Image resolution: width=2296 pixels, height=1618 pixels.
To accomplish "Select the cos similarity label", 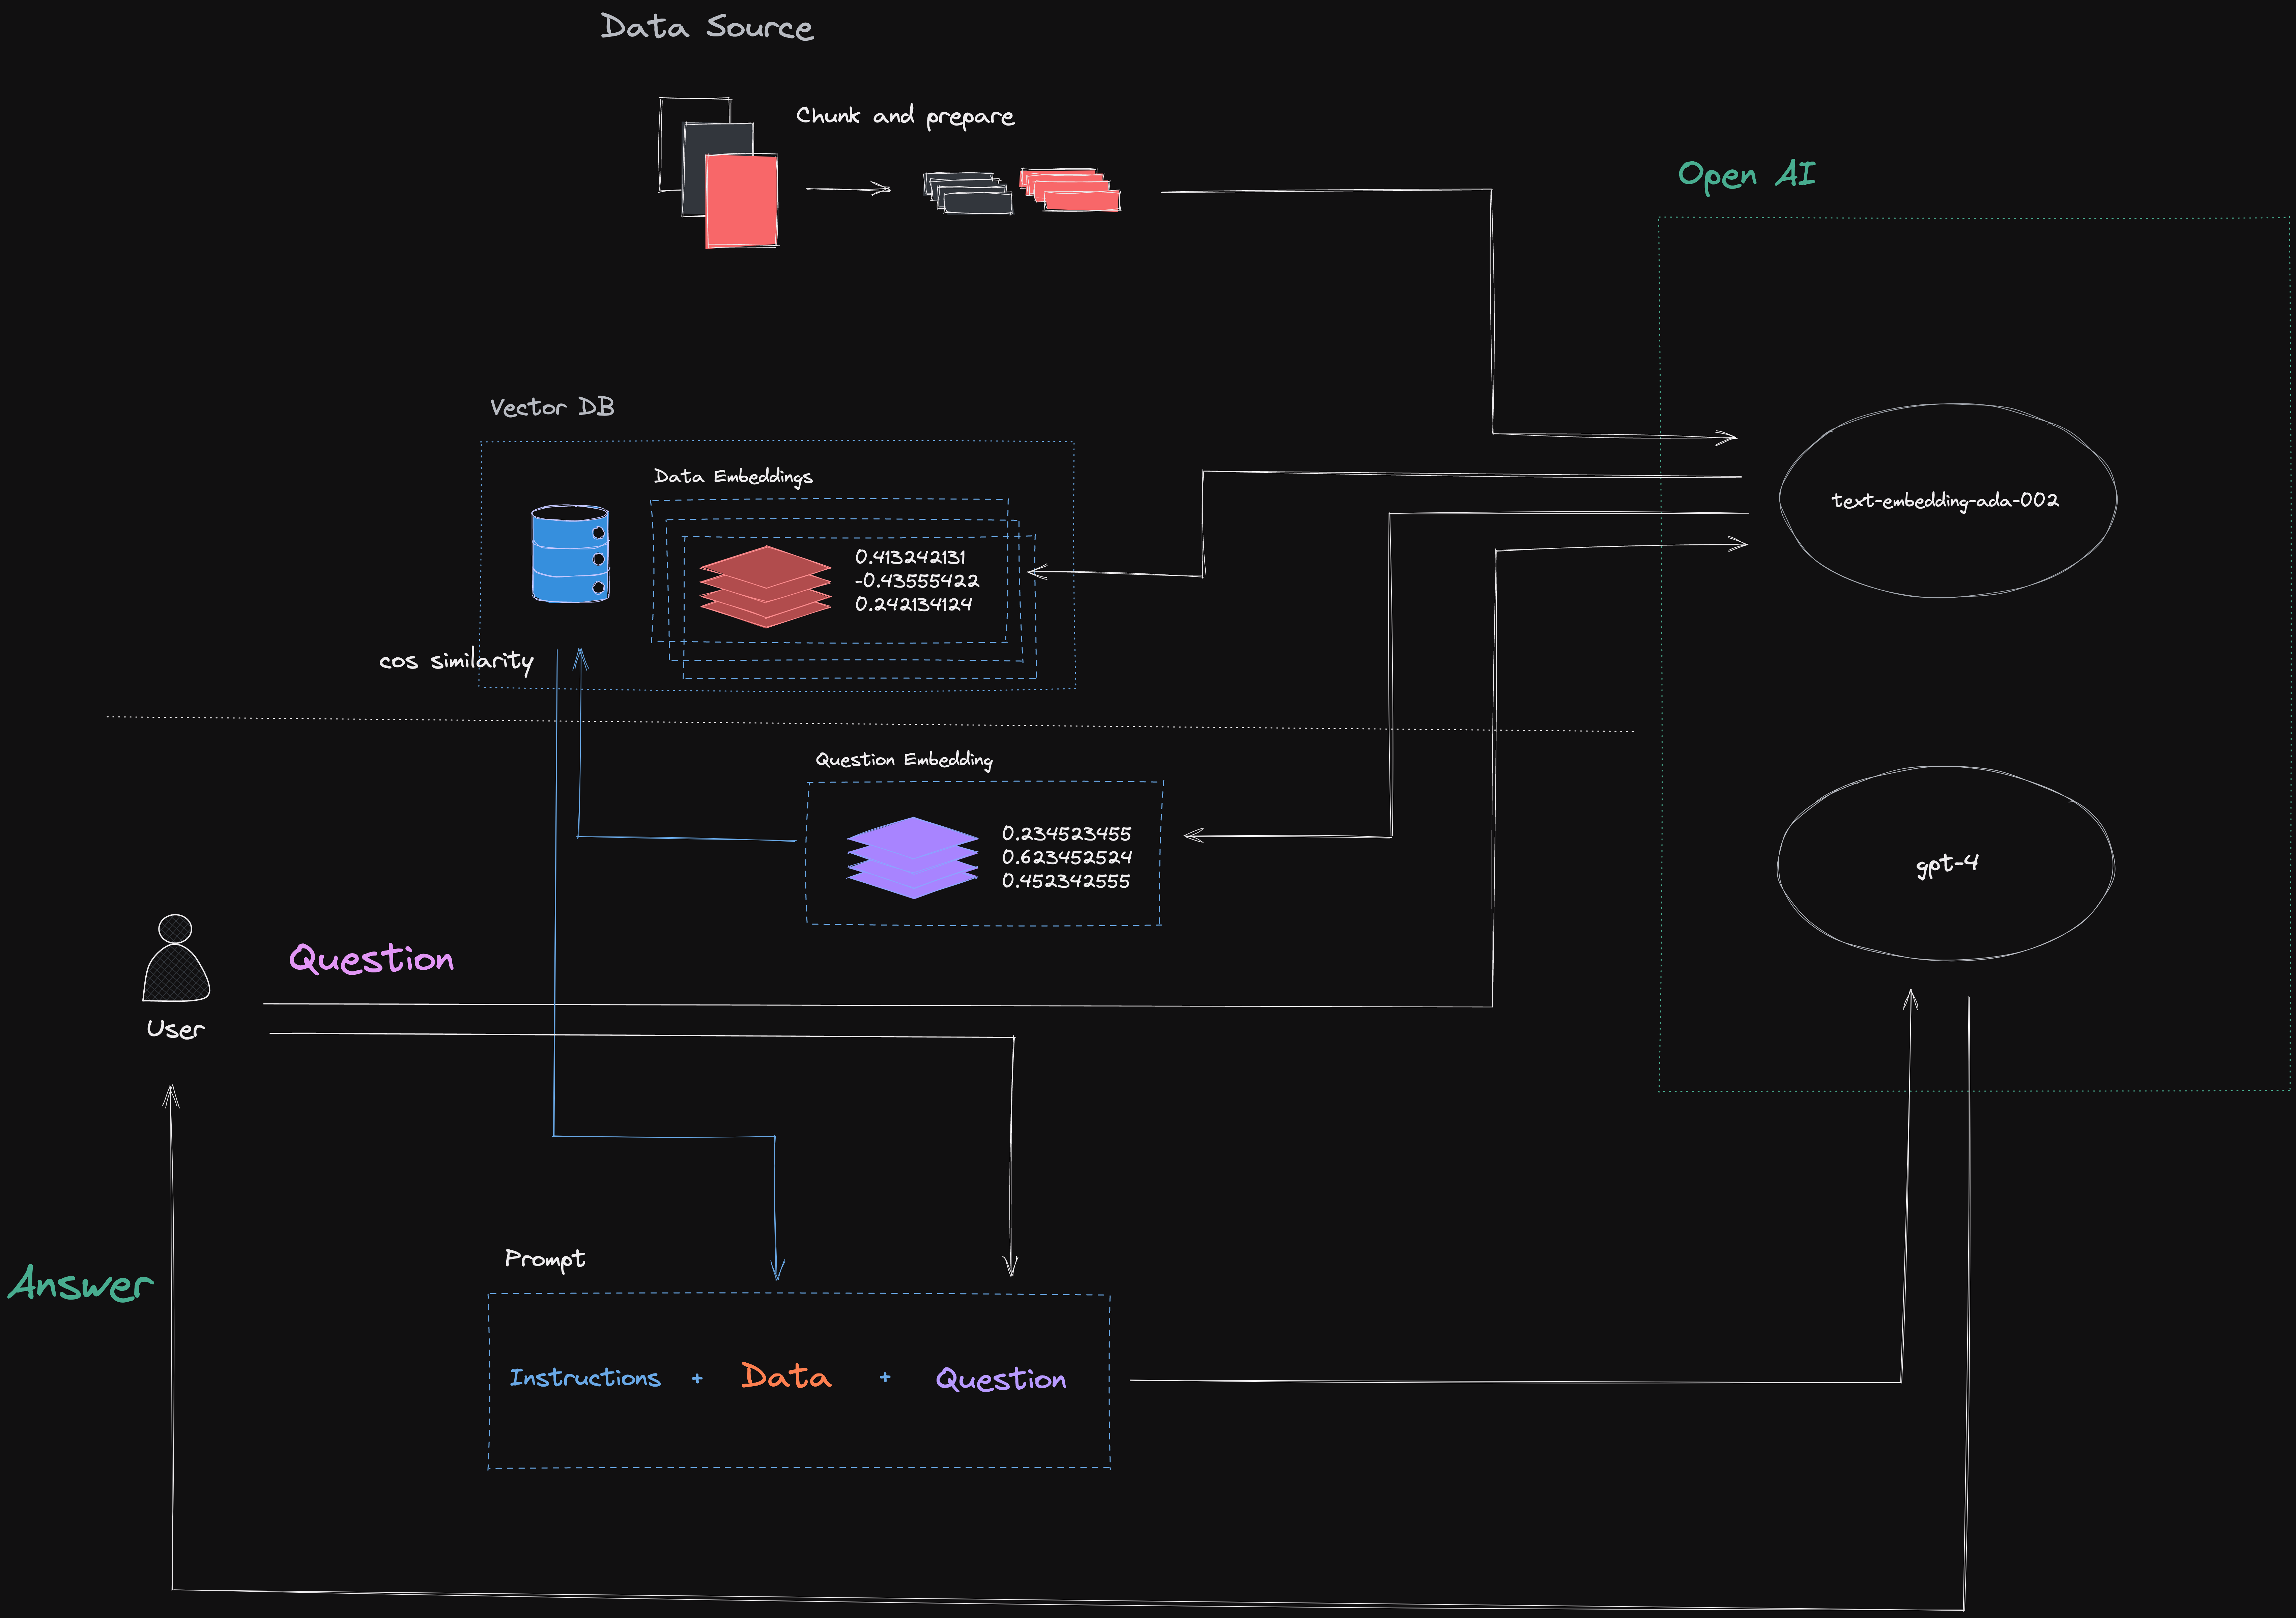I will pos(456,661).
